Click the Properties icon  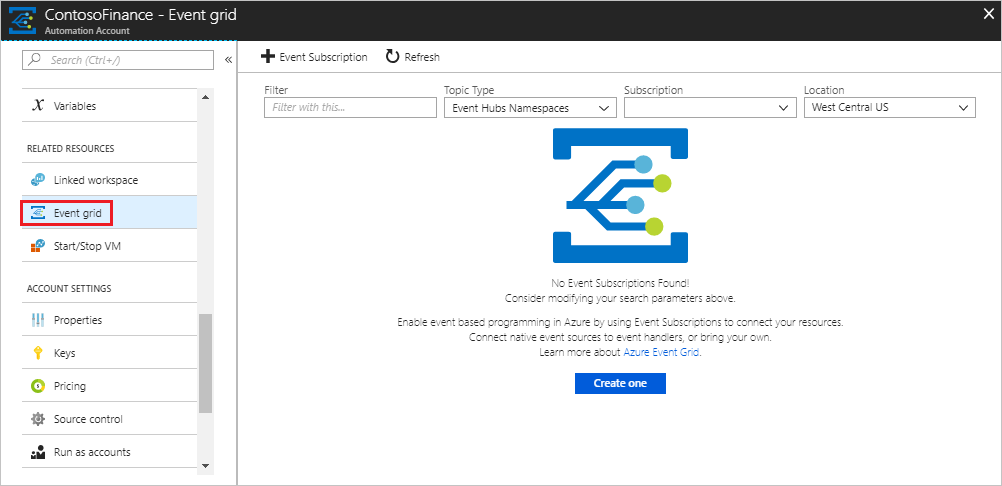38,320
